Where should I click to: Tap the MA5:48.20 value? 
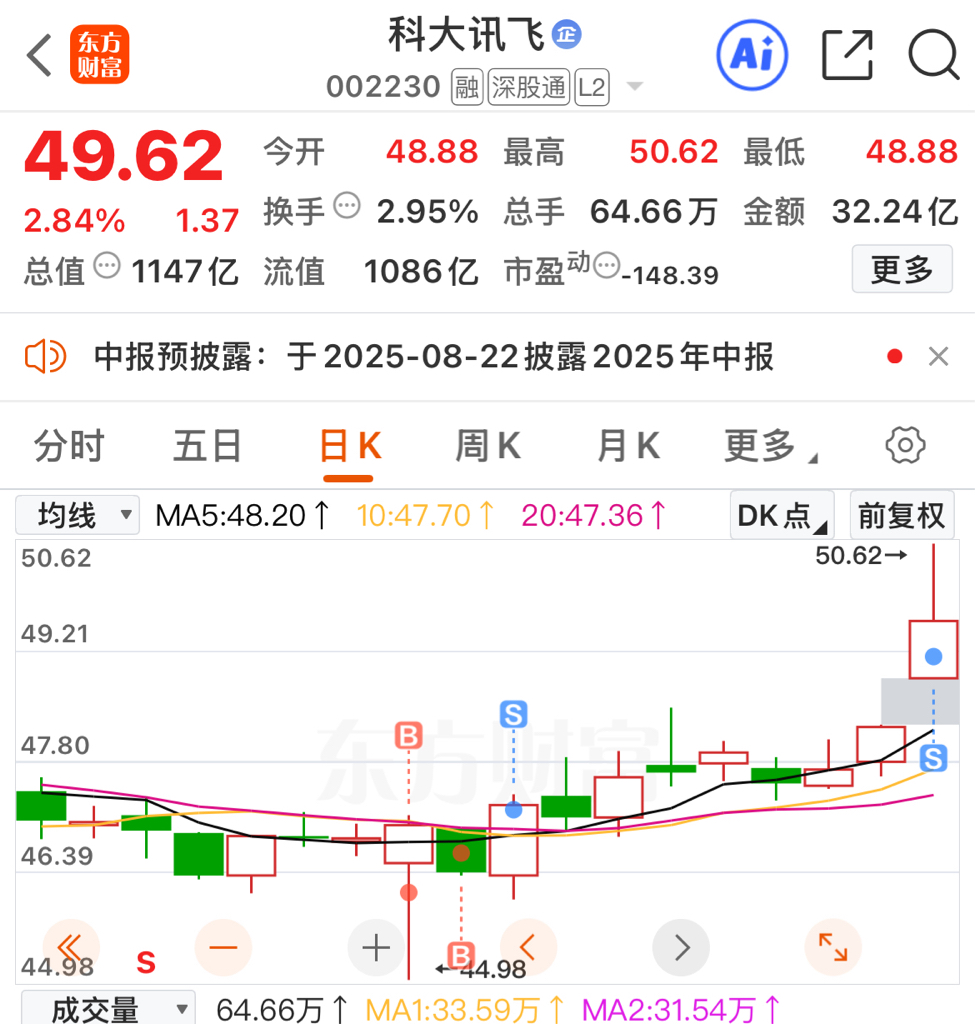pyautogui.click(x=243, y=516)
